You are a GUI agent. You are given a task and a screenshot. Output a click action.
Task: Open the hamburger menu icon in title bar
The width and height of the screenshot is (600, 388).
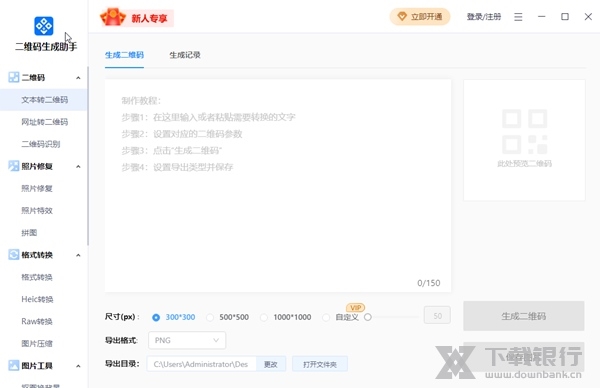(x=518, y=17)
